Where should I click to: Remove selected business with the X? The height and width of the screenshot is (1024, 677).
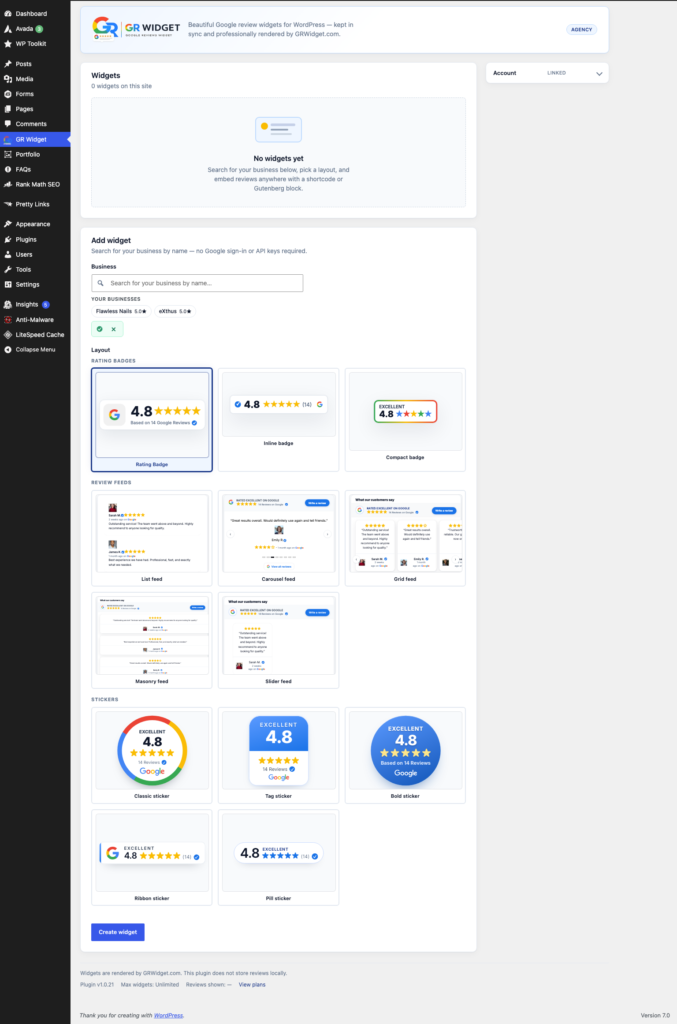(114, 329)
